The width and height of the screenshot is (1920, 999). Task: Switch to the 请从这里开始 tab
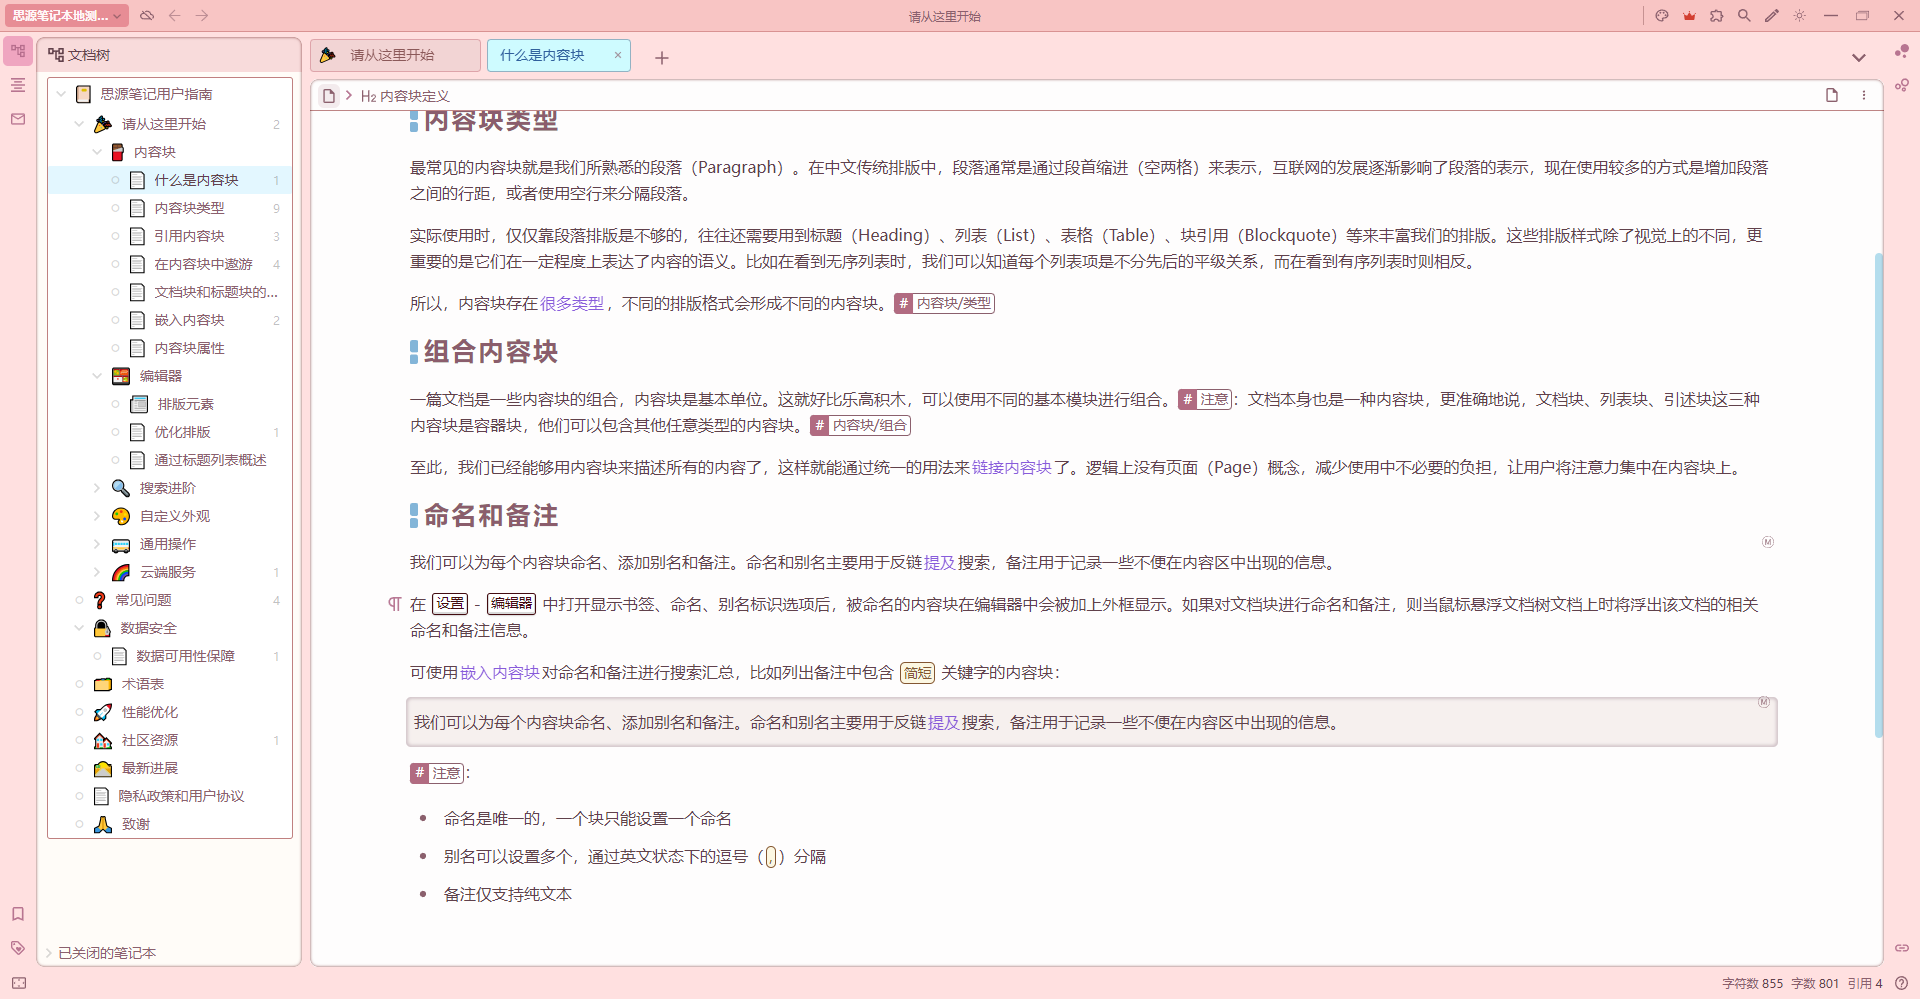392,55
